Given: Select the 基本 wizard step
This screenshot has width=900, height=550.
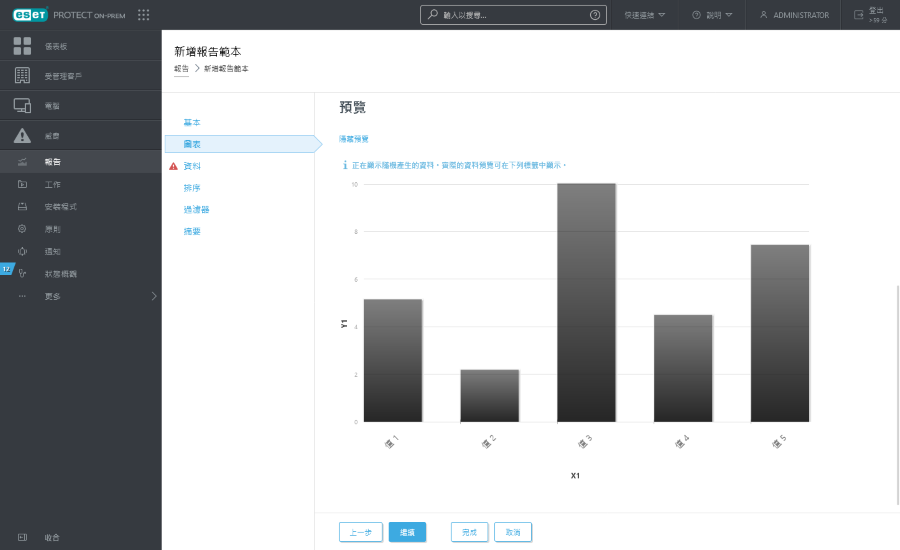Looking at the screenshot, I should (192, 122).
